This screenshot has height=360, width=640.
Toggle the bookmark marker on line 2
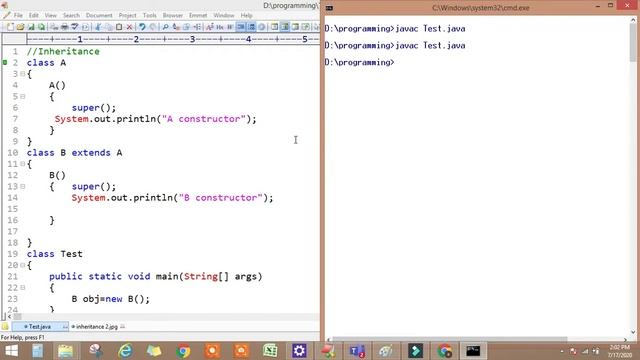pyautogui.click(x=5, y=62)
